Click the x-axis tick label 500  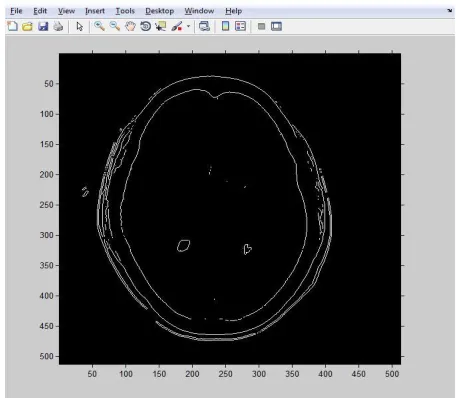point(392,374)
